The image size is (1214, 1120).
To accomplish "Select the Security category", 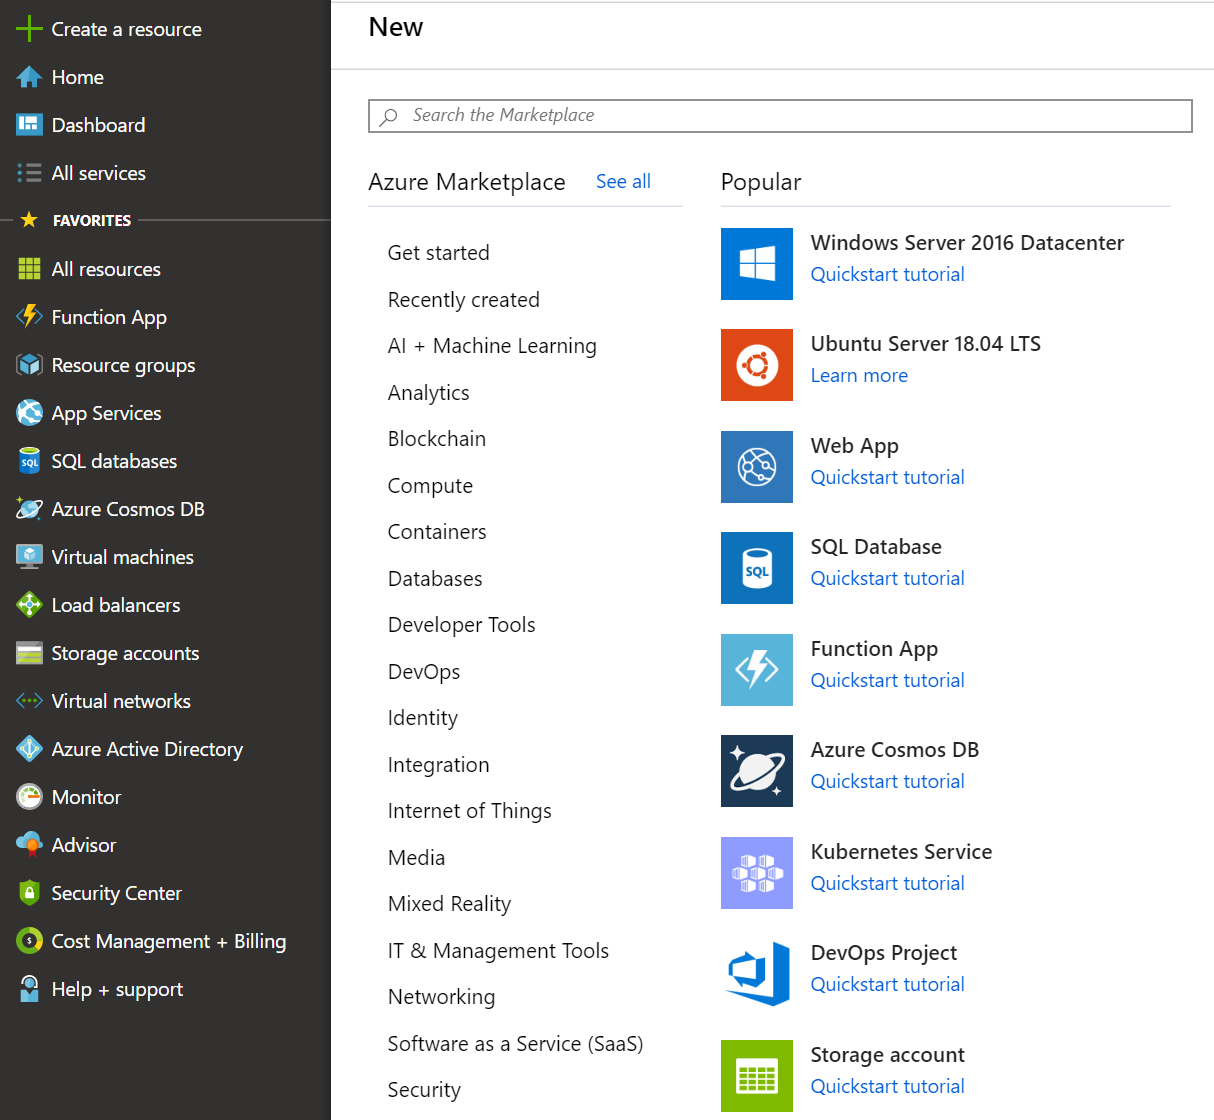I will (x=424, y=1090).
